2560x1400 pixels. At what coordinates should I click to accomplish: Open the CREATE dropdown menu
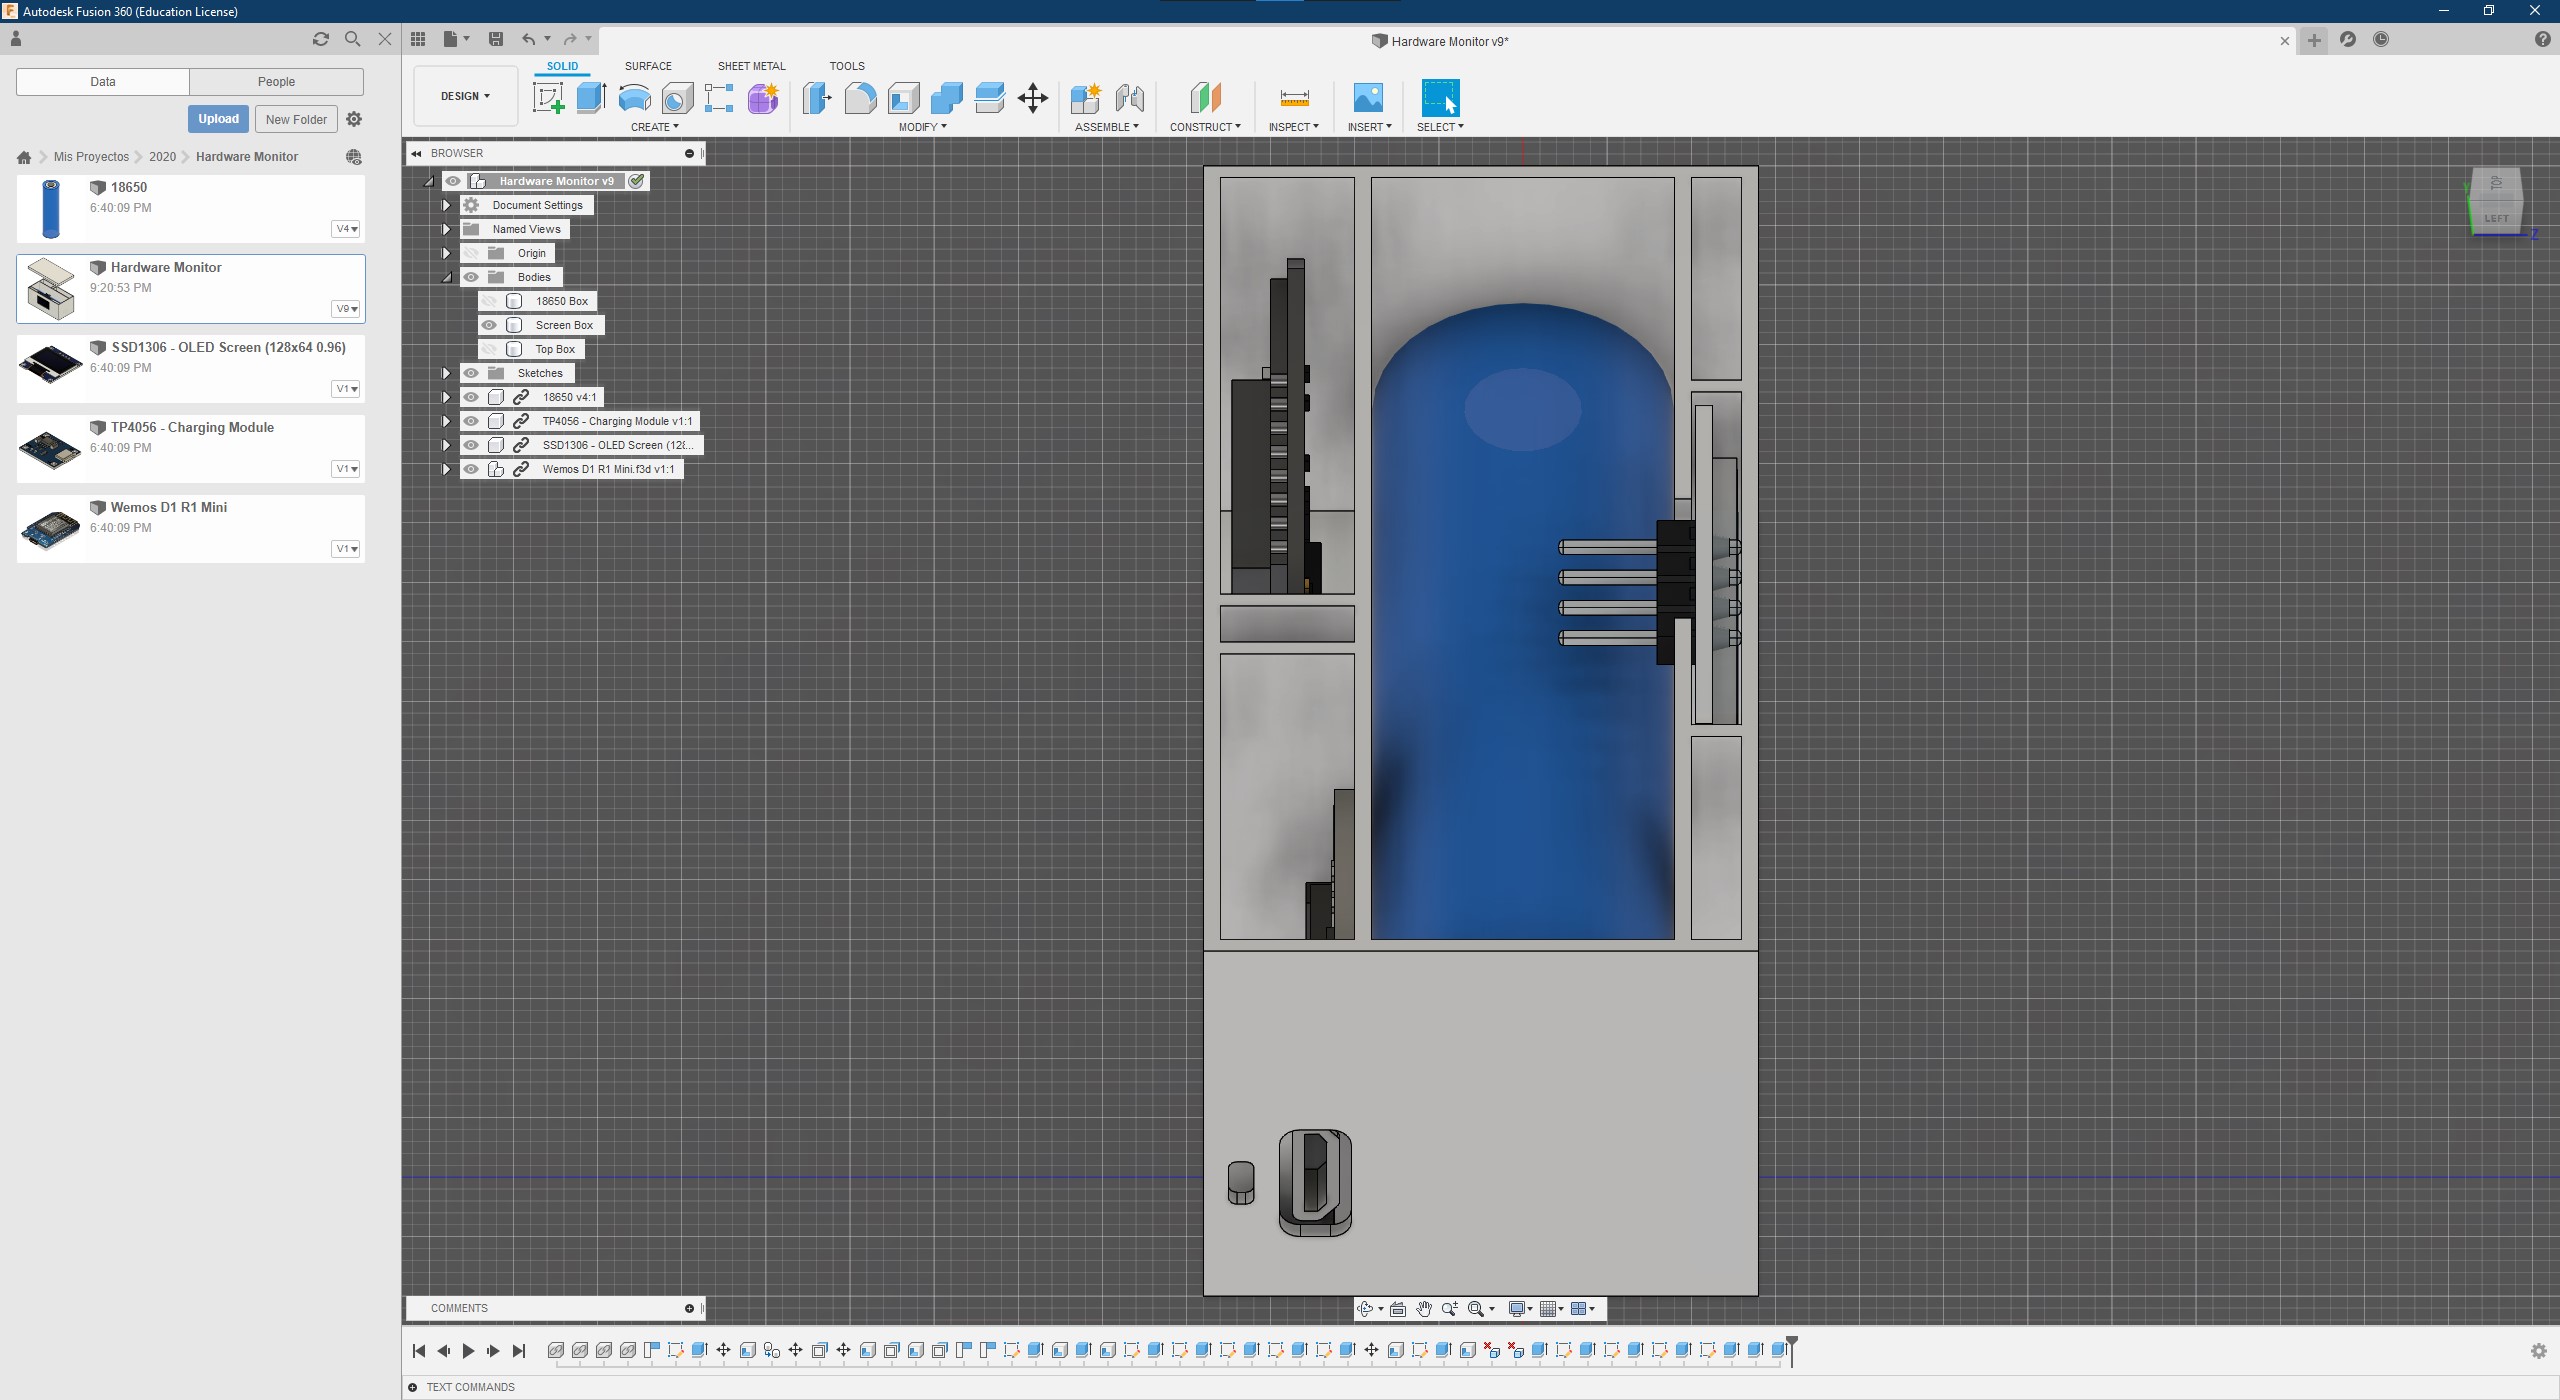pyautogui.click(x=654, y=127)
